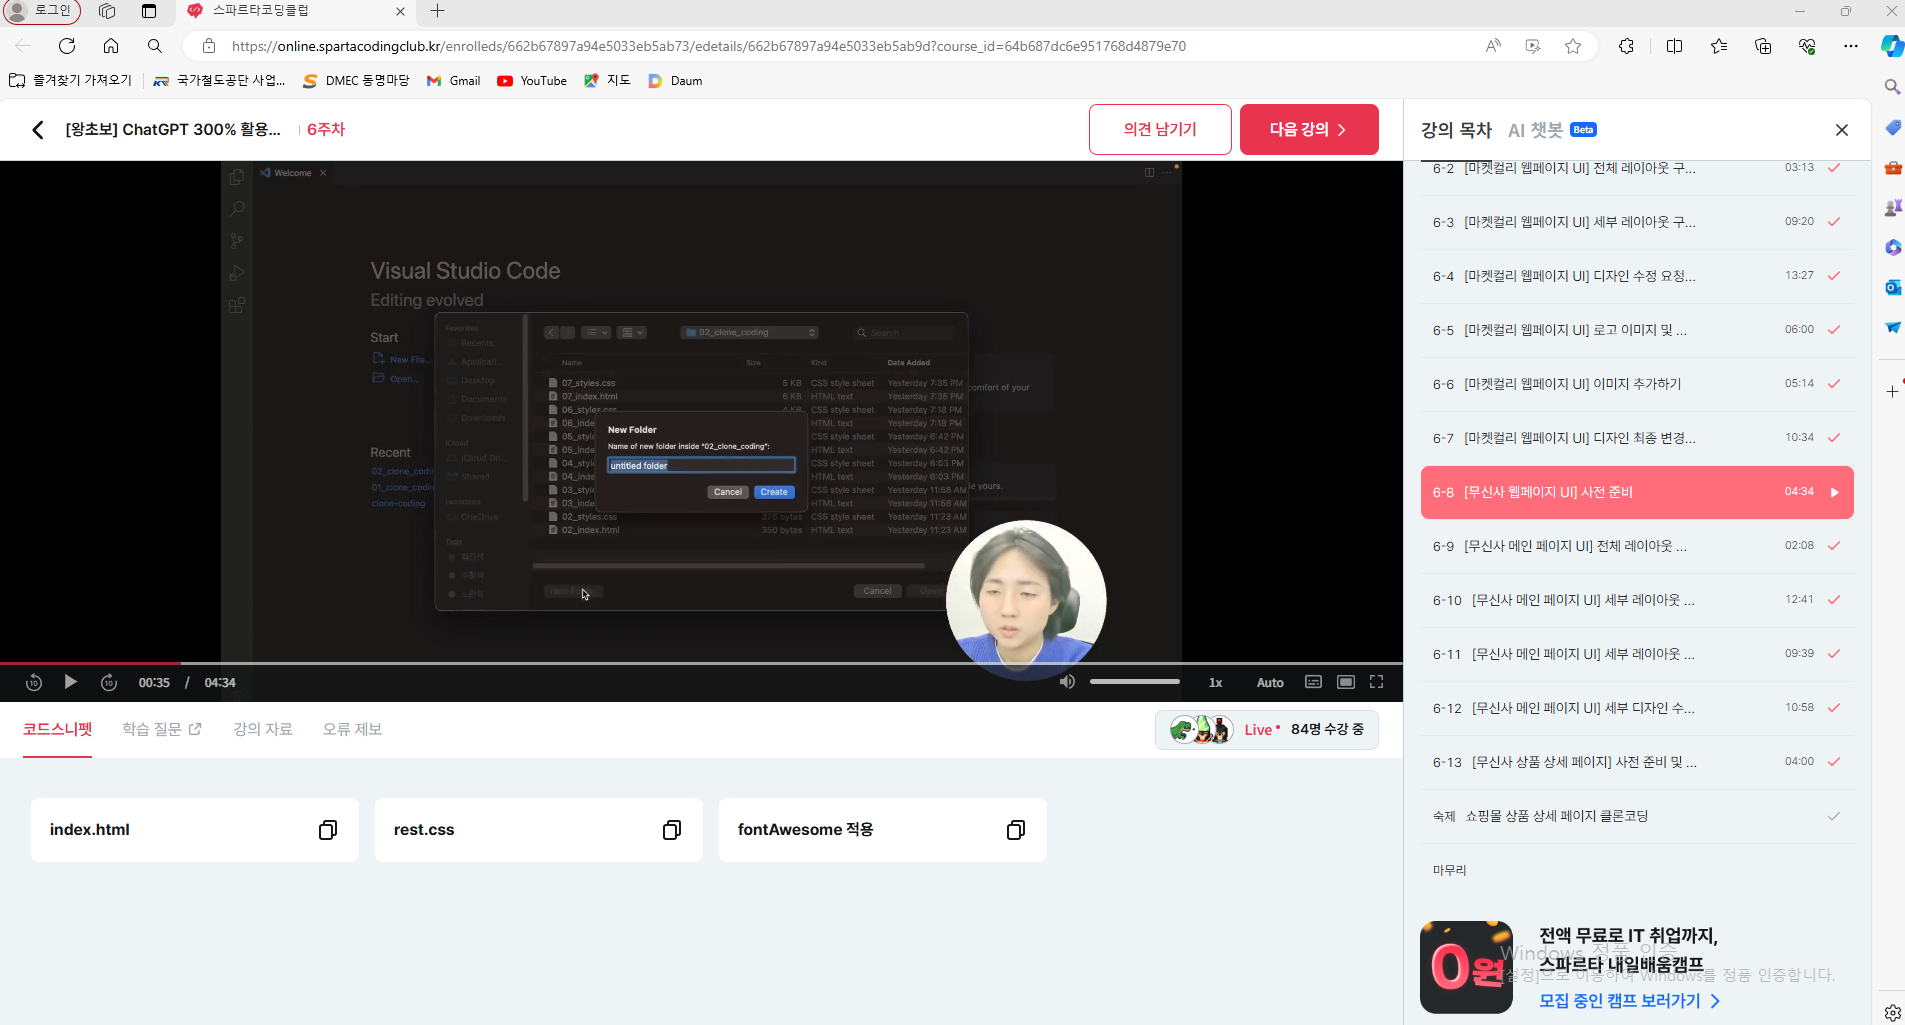The width and height of the screenshot is (1905, 1025).
Task: Close the 스파르타코딩클럽 tab
Action: click(400, 11)
